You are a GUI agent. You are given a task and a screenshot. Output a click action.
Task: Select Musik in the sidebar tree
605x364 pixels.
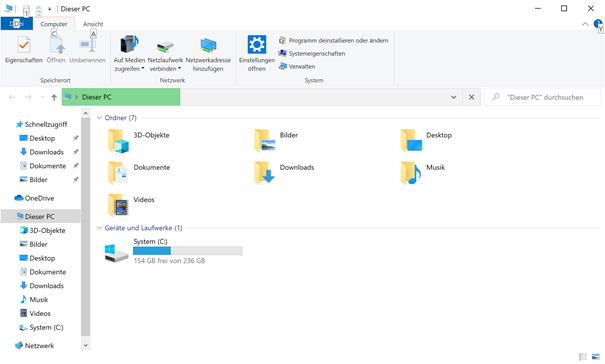click(34, 300)
